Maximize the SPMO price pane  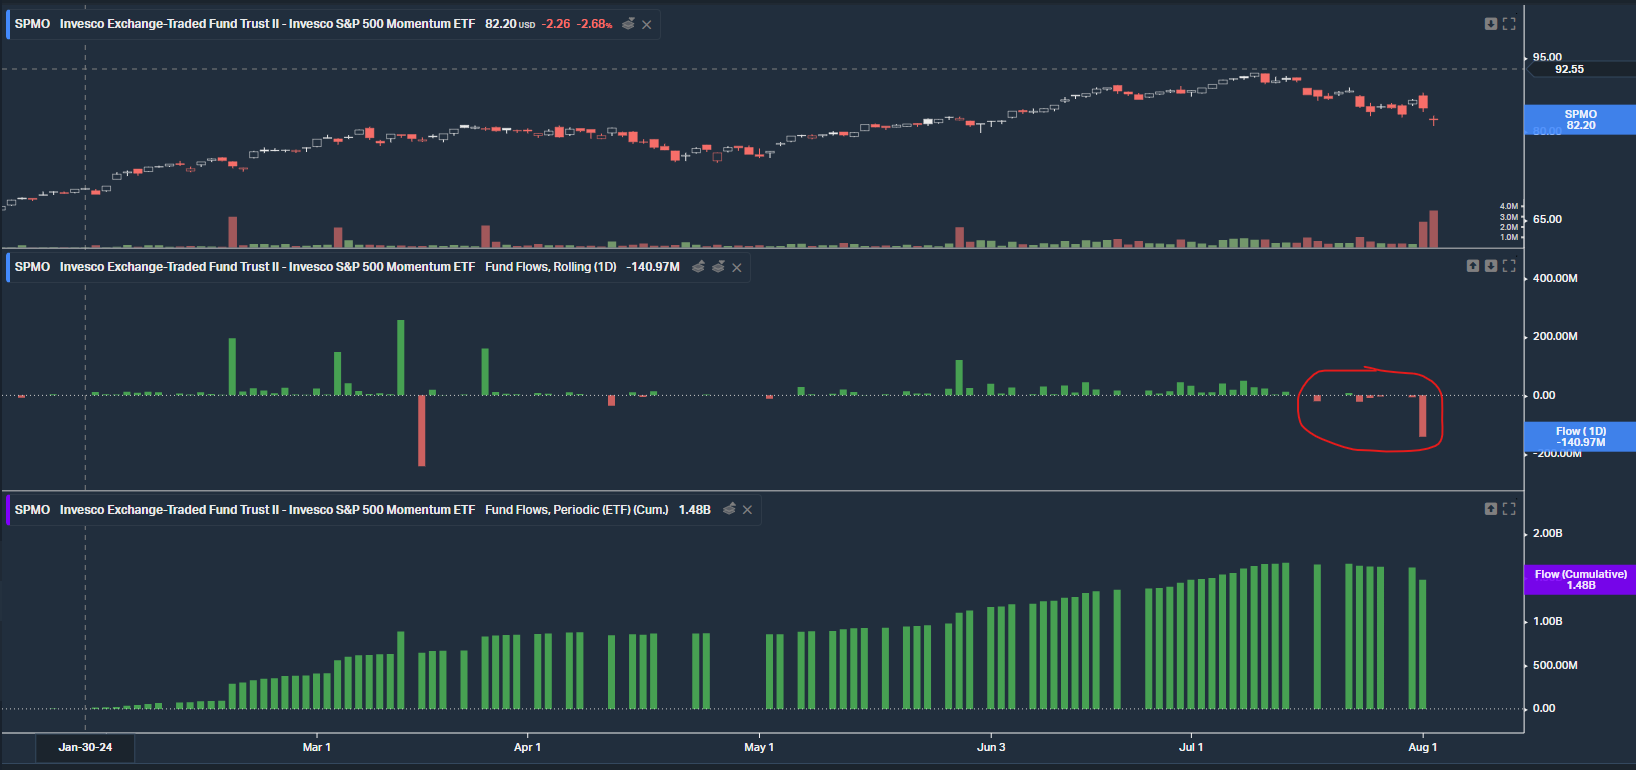pyautogui.click(x=1509, y=24)
